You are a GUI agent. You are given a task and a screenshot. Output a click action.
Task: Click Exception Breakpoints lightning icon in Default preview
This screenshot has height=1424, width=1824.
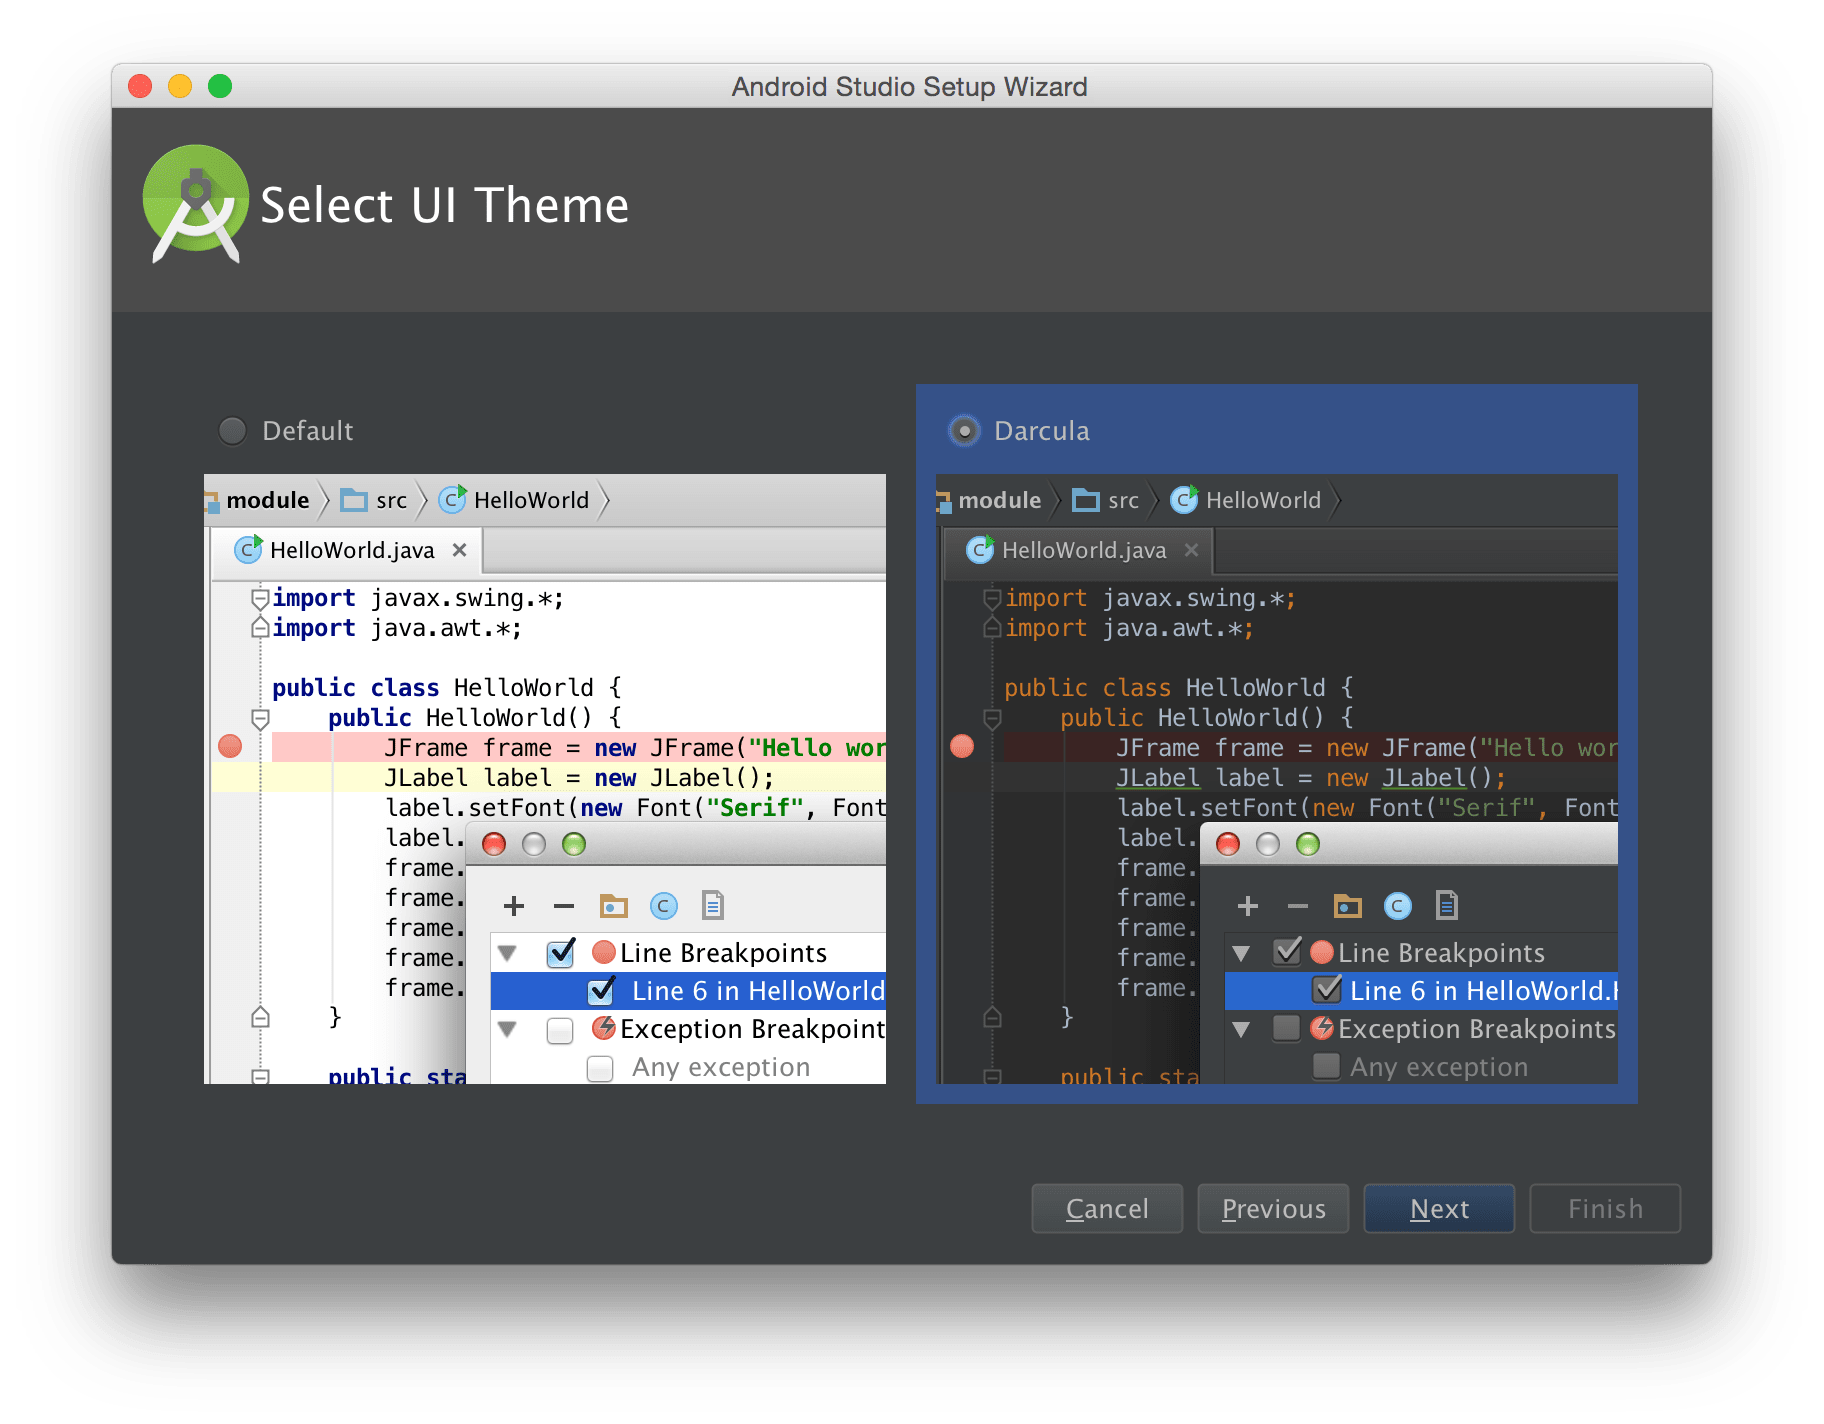pos(603,1027)
